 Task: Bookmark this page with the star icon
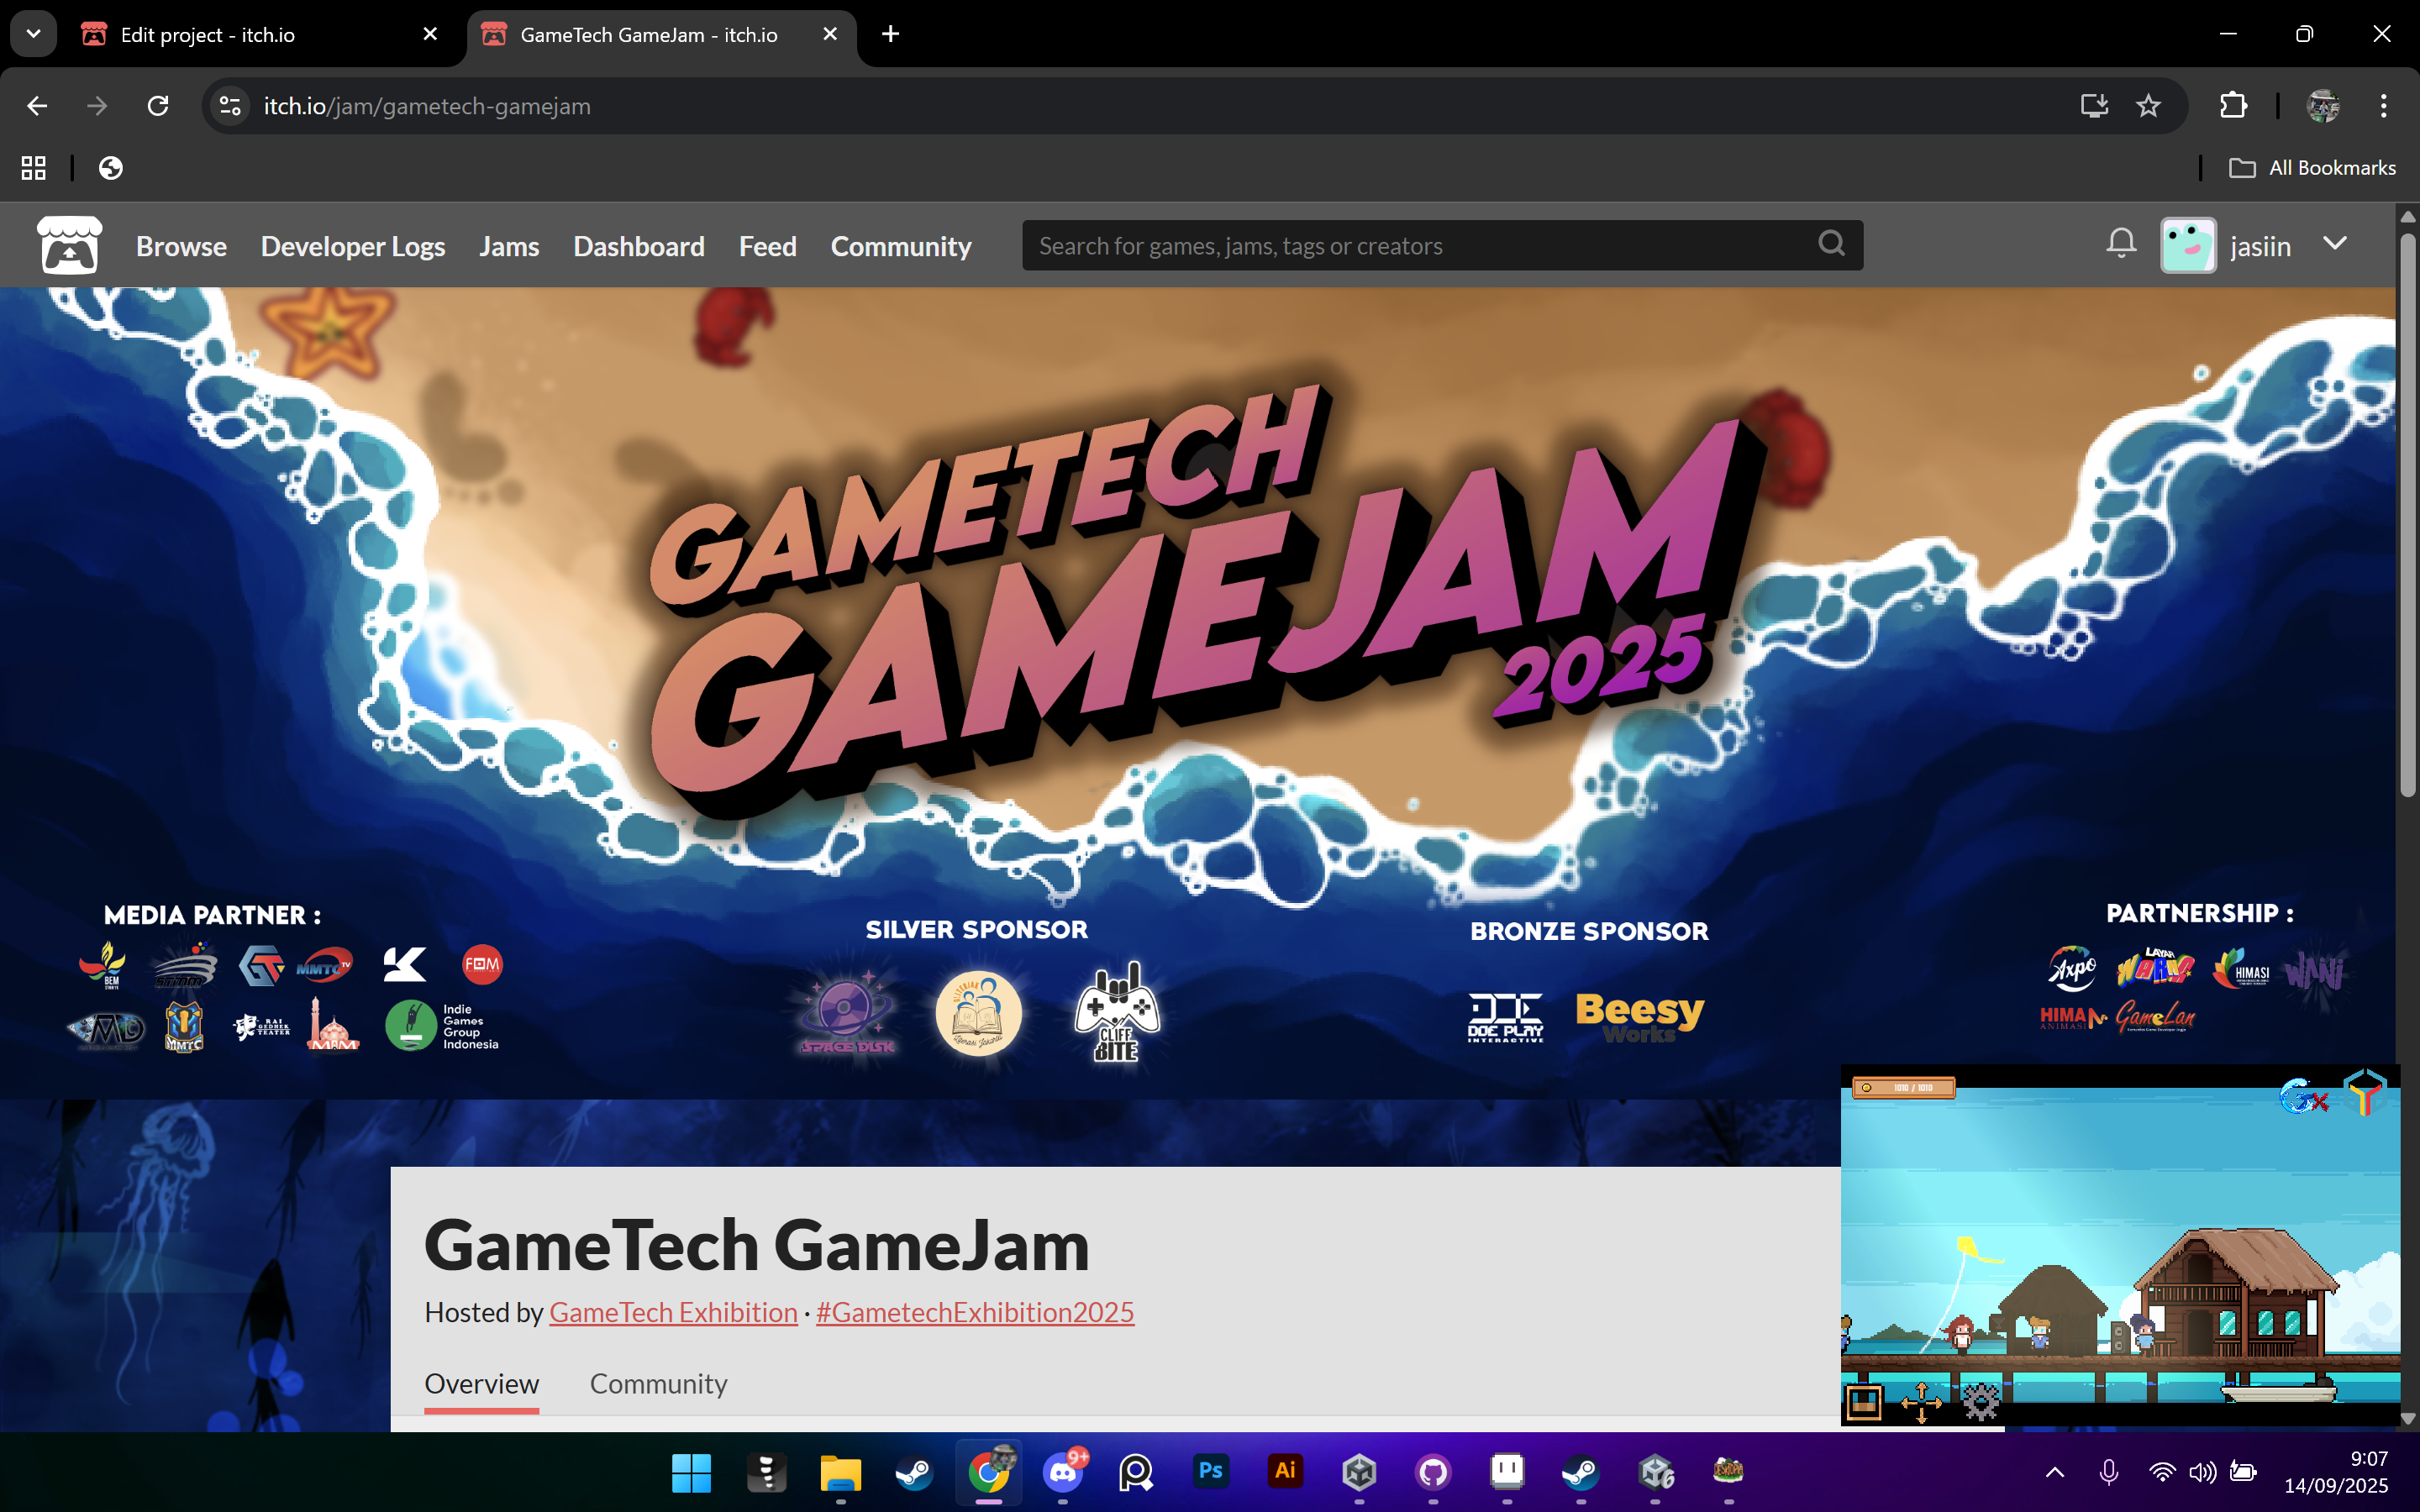2148,106
